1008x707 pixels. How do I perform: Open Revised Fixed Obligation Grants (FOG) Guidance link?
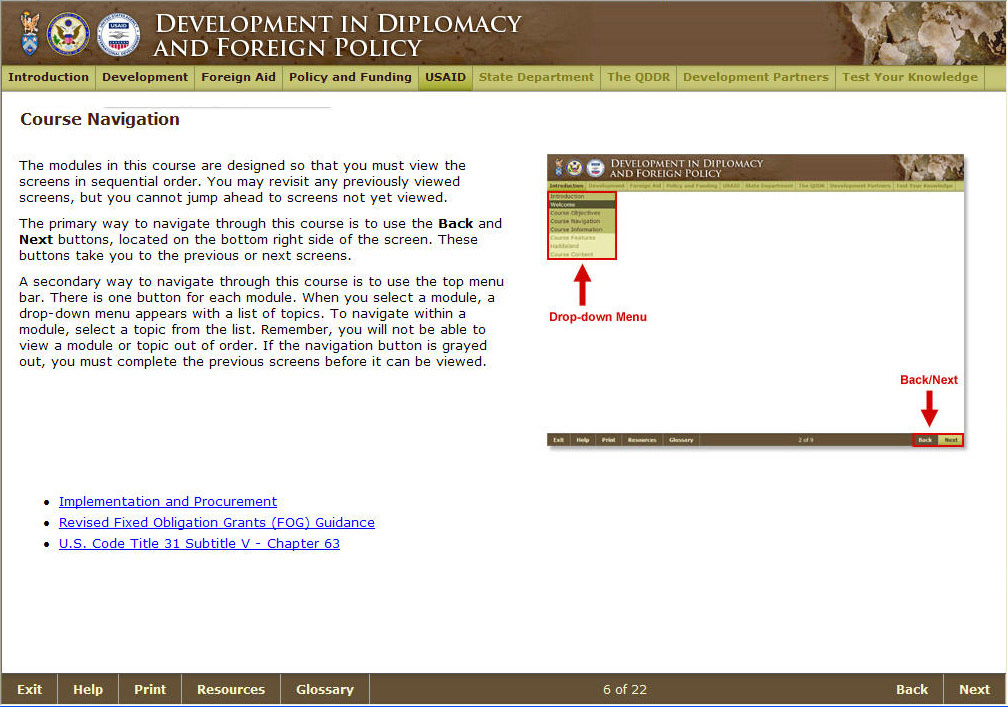[x=217, y=523]
